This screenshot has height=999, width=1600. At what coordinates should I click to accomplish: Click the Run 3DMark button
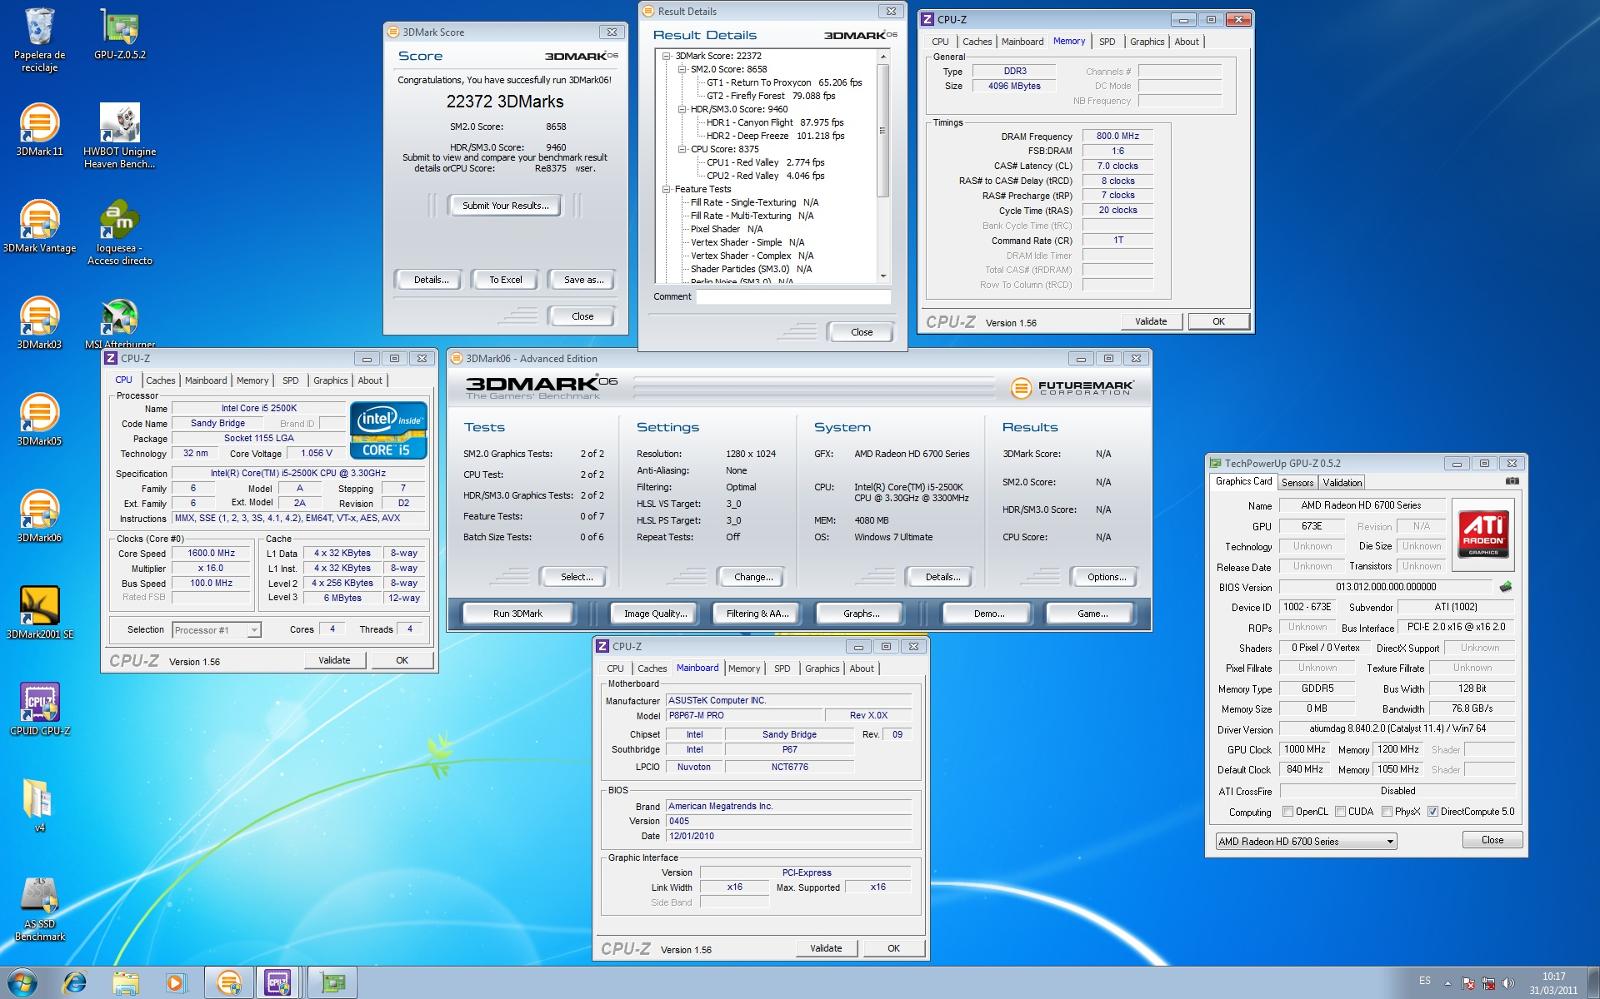[518, 614]
